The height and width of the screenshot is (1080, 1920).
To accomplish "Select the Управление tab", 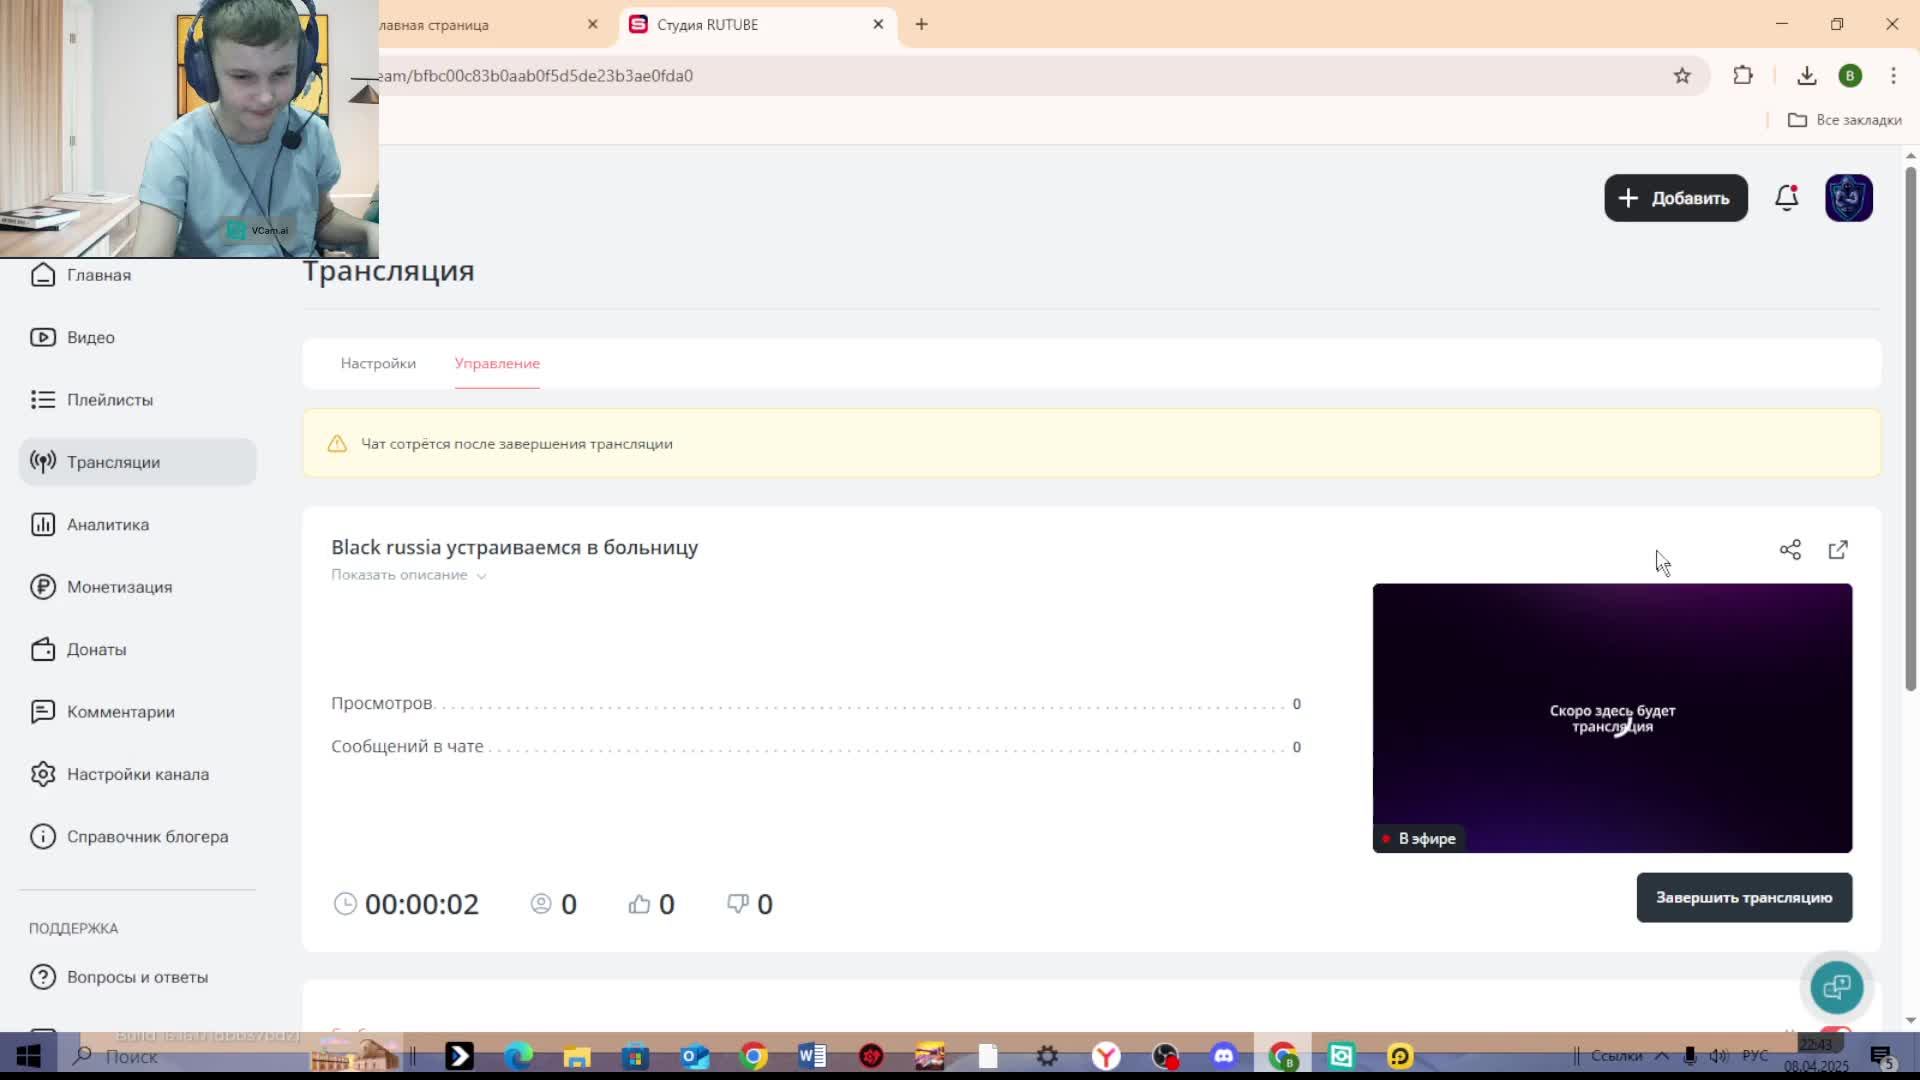I will 497,363.
